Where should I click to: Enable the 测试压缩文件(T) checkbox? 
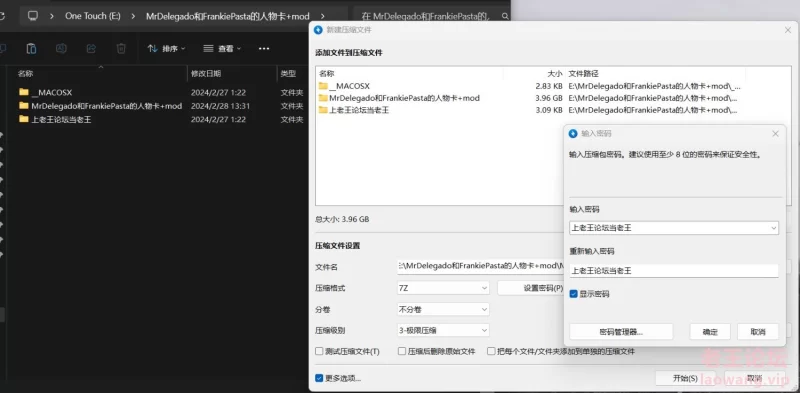(319, 351)
